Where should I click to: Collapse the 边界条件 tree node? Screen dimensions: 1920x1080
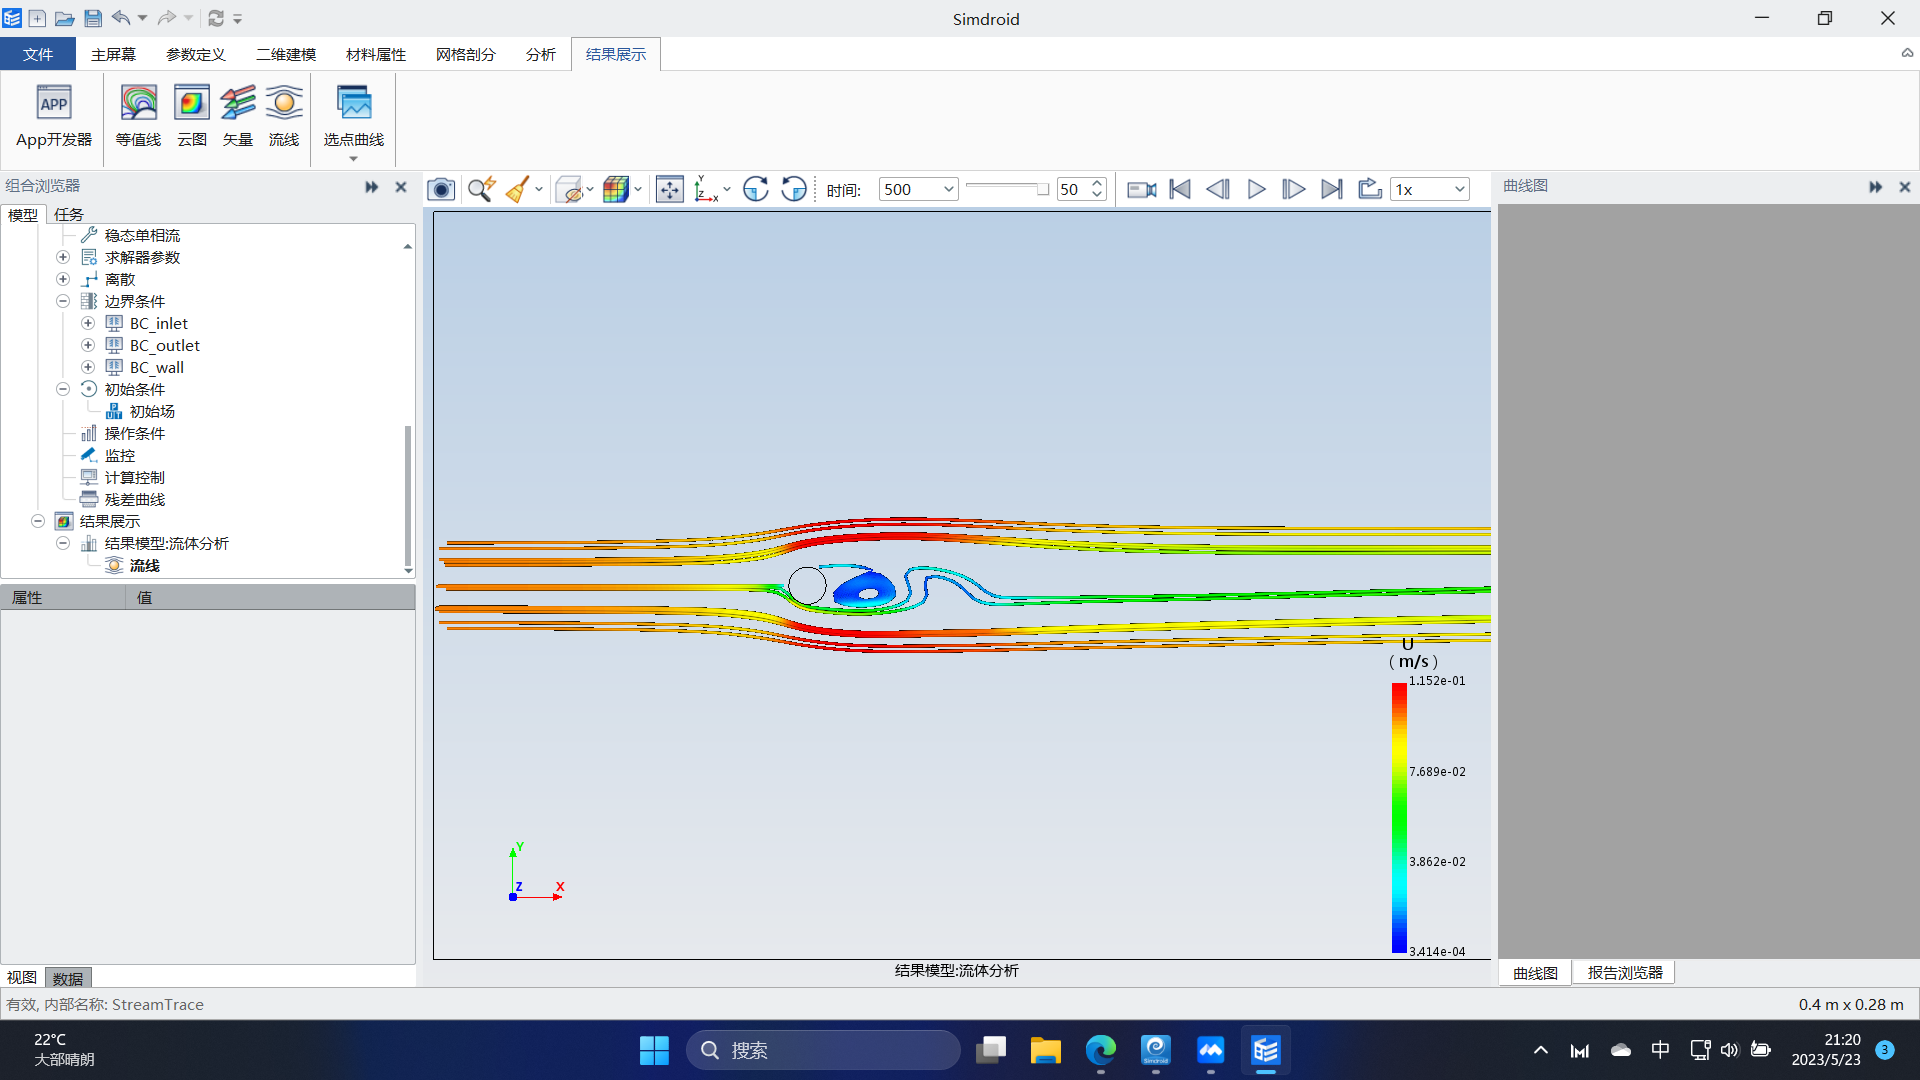[x=63, y=301]
